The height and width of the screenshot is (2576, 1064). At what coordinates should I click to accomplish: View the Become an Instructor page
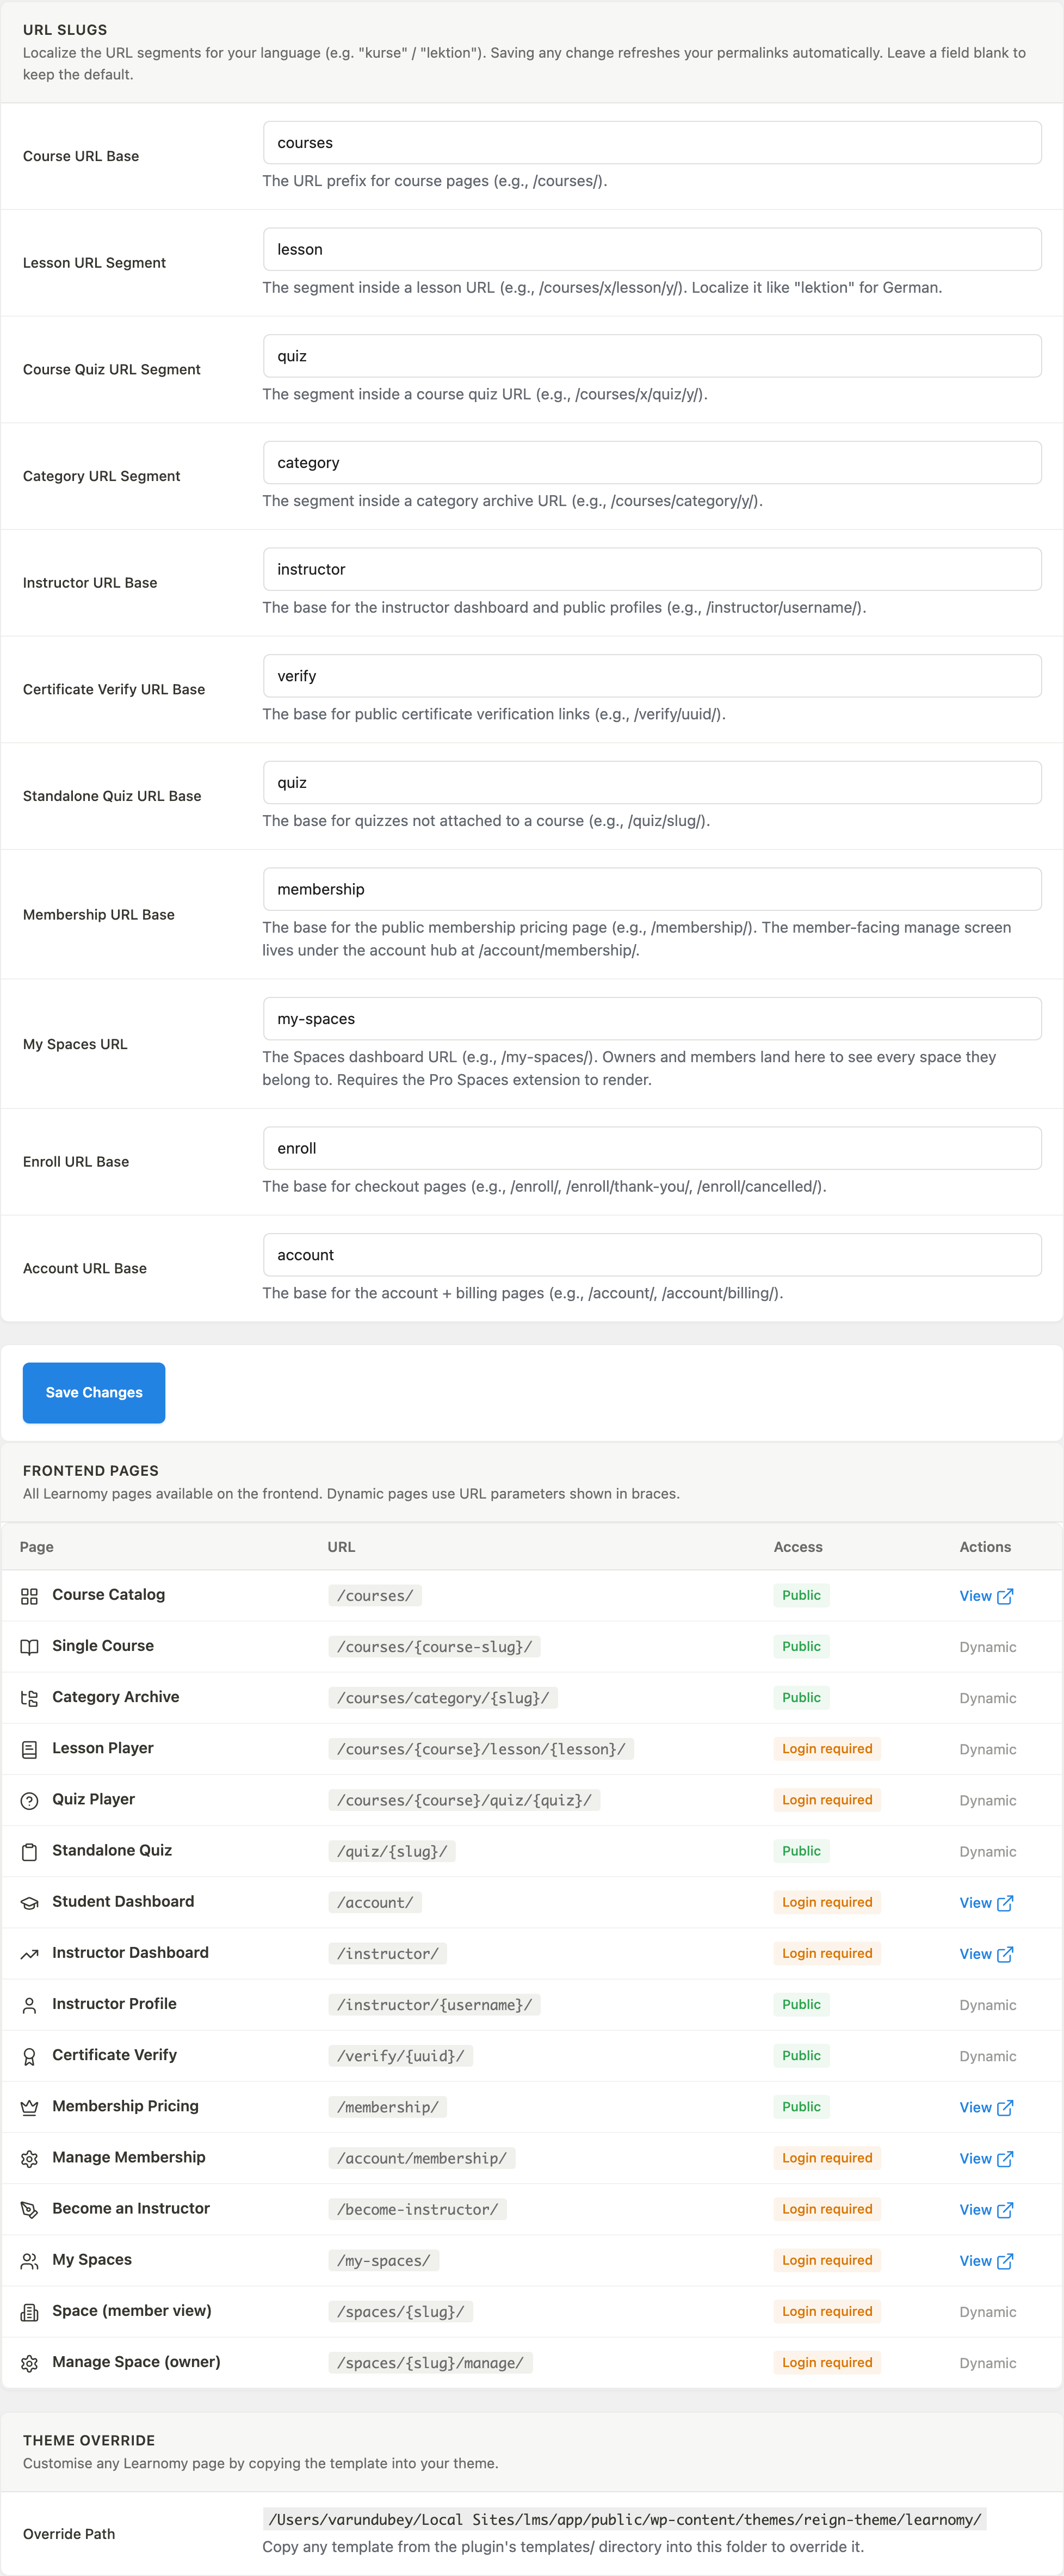[x=986, y=2209]
